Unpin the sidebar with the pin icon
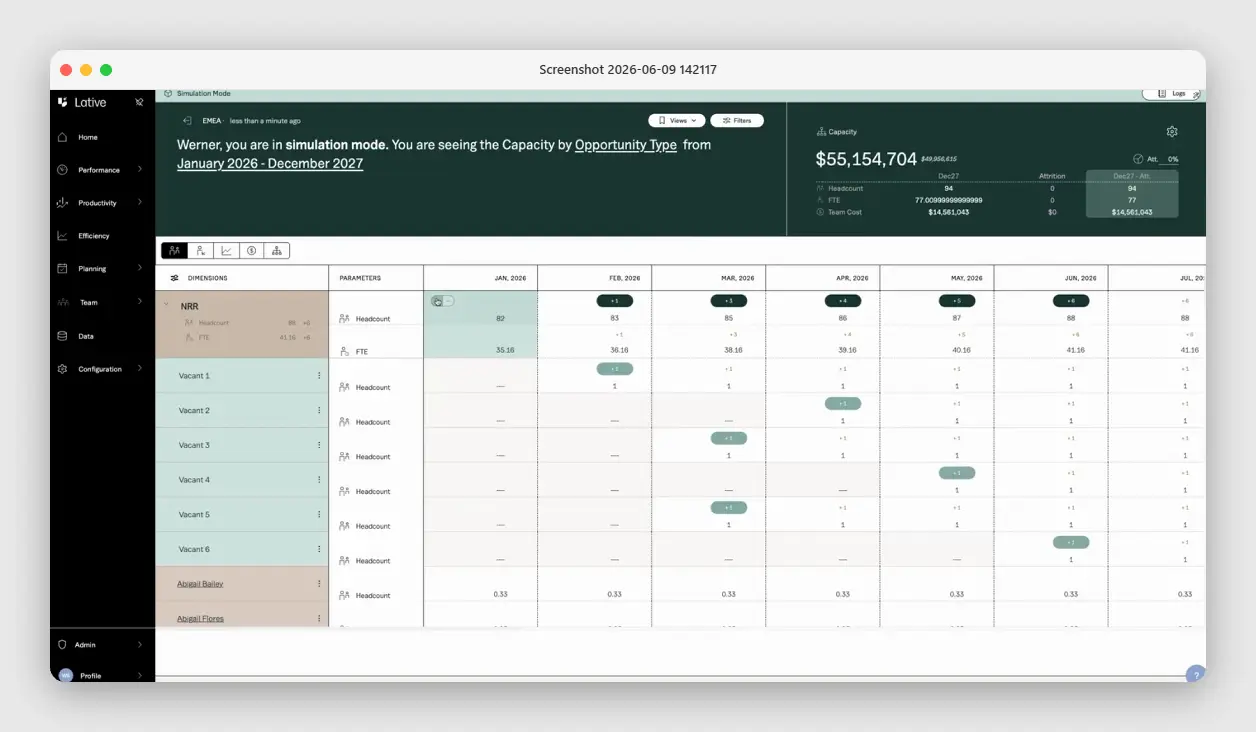The width and height of the screenshot is (1256, 732). [139, 102]
